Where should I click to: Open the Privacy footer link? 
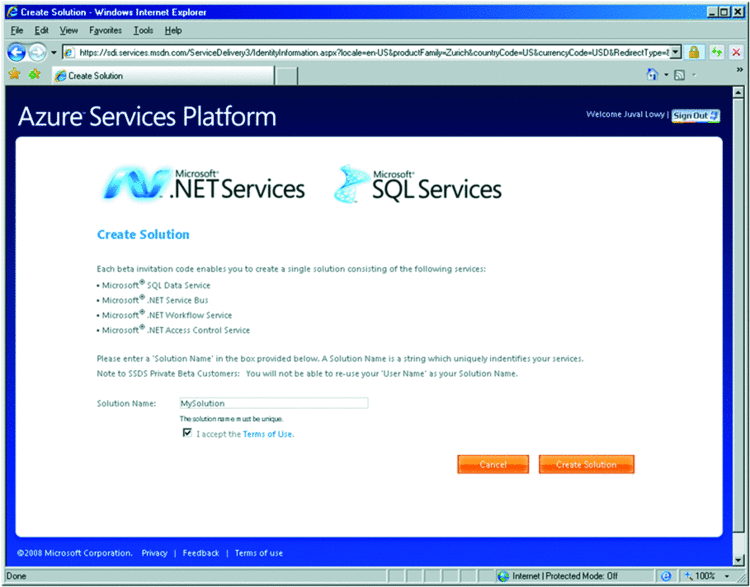(x=154, y=553)
